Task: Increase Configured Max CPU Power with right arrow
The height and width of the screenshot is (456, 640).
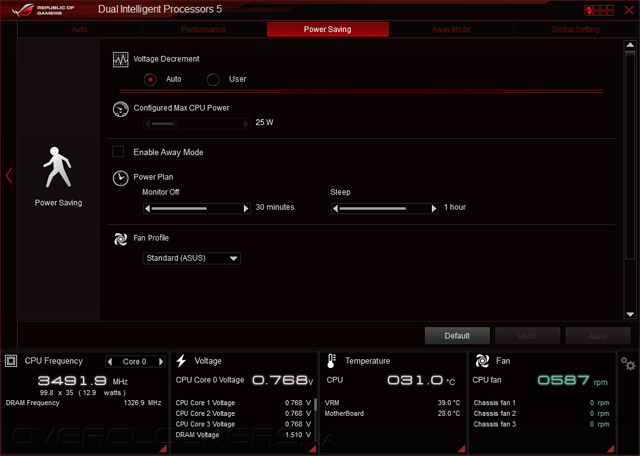Action: point(246,124)
